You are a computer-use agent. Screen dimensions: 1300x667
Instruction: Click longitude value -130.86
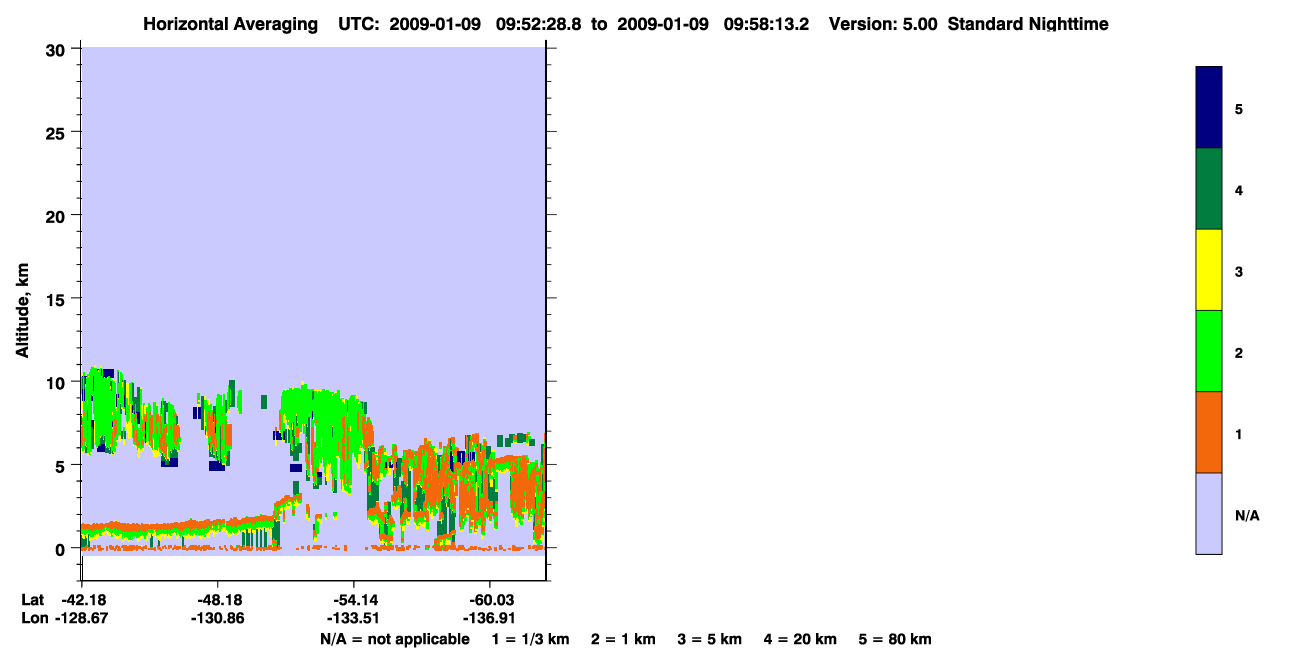tap(218, 619)
